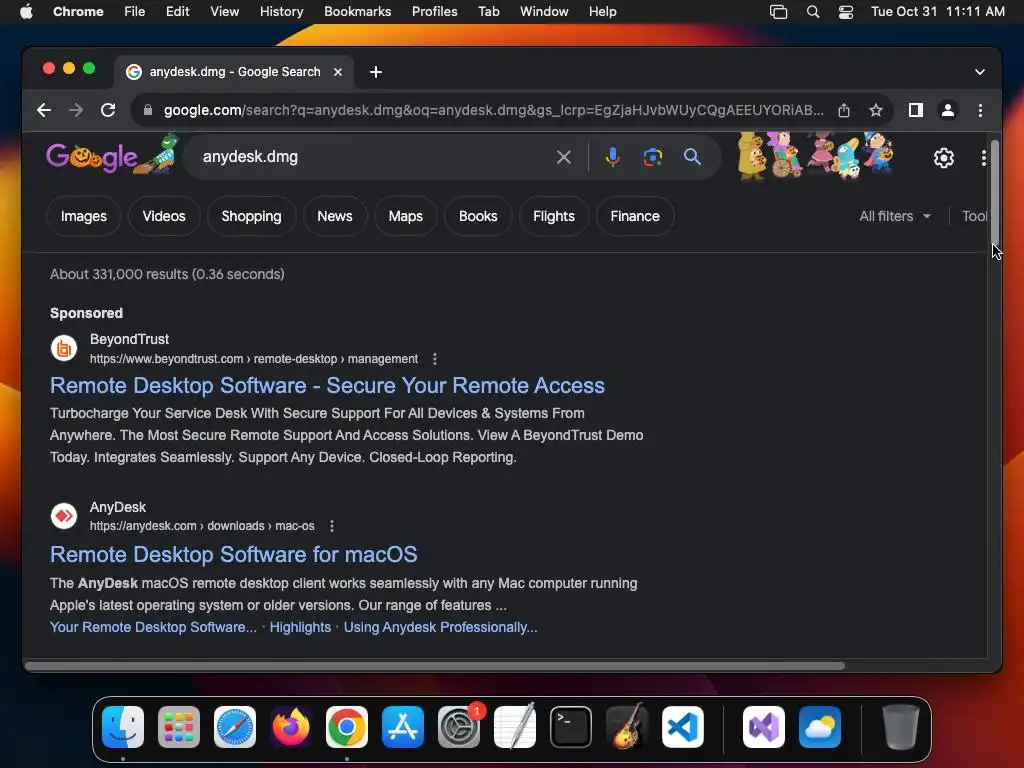This screenshot has height=768, width=1024.
Task: Click the horizontal scrollbar at window bottom
Action: click(x=435, y=665)
